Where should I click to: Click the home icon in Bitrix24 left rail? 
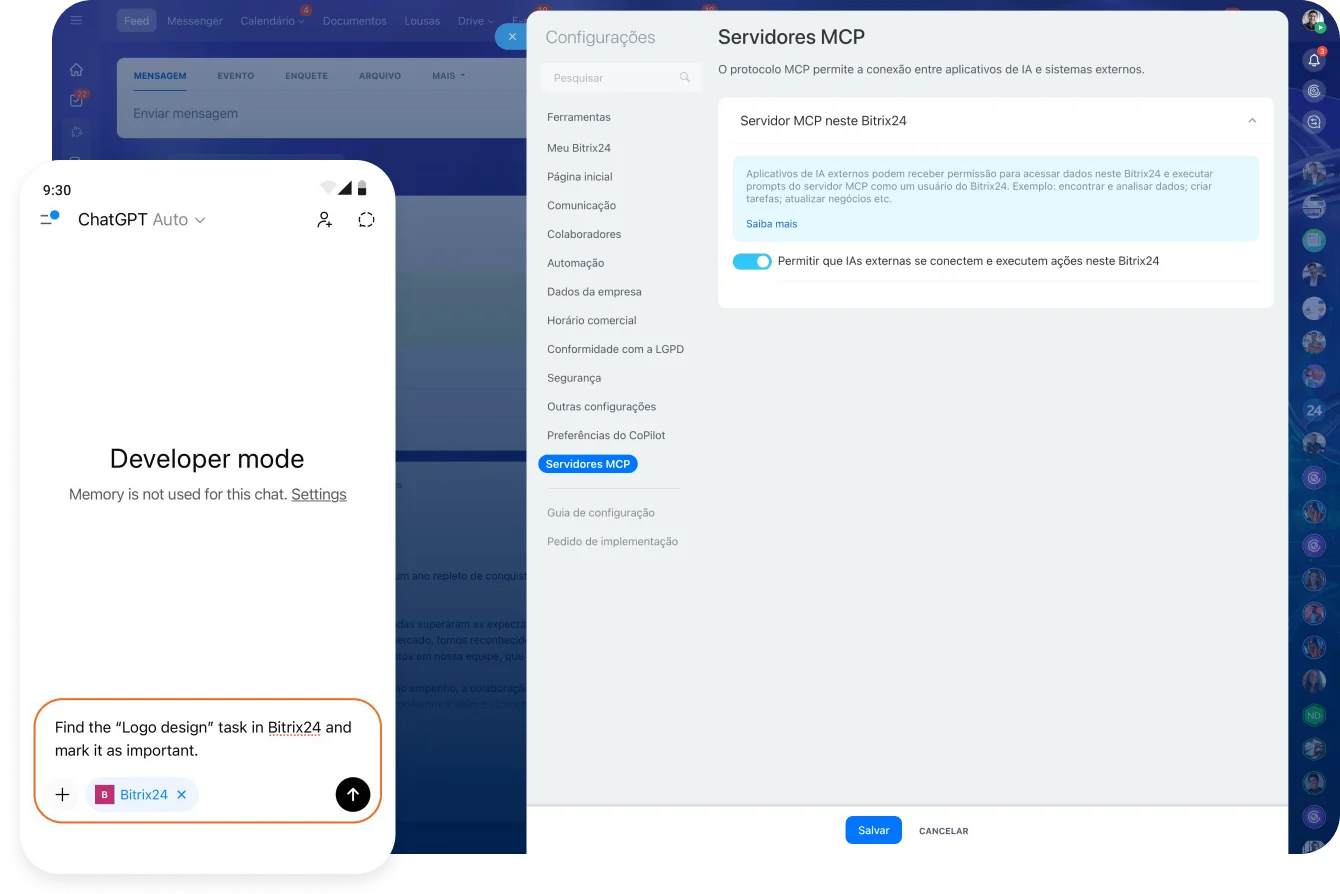pyautogui.click(x=77, y=70)
